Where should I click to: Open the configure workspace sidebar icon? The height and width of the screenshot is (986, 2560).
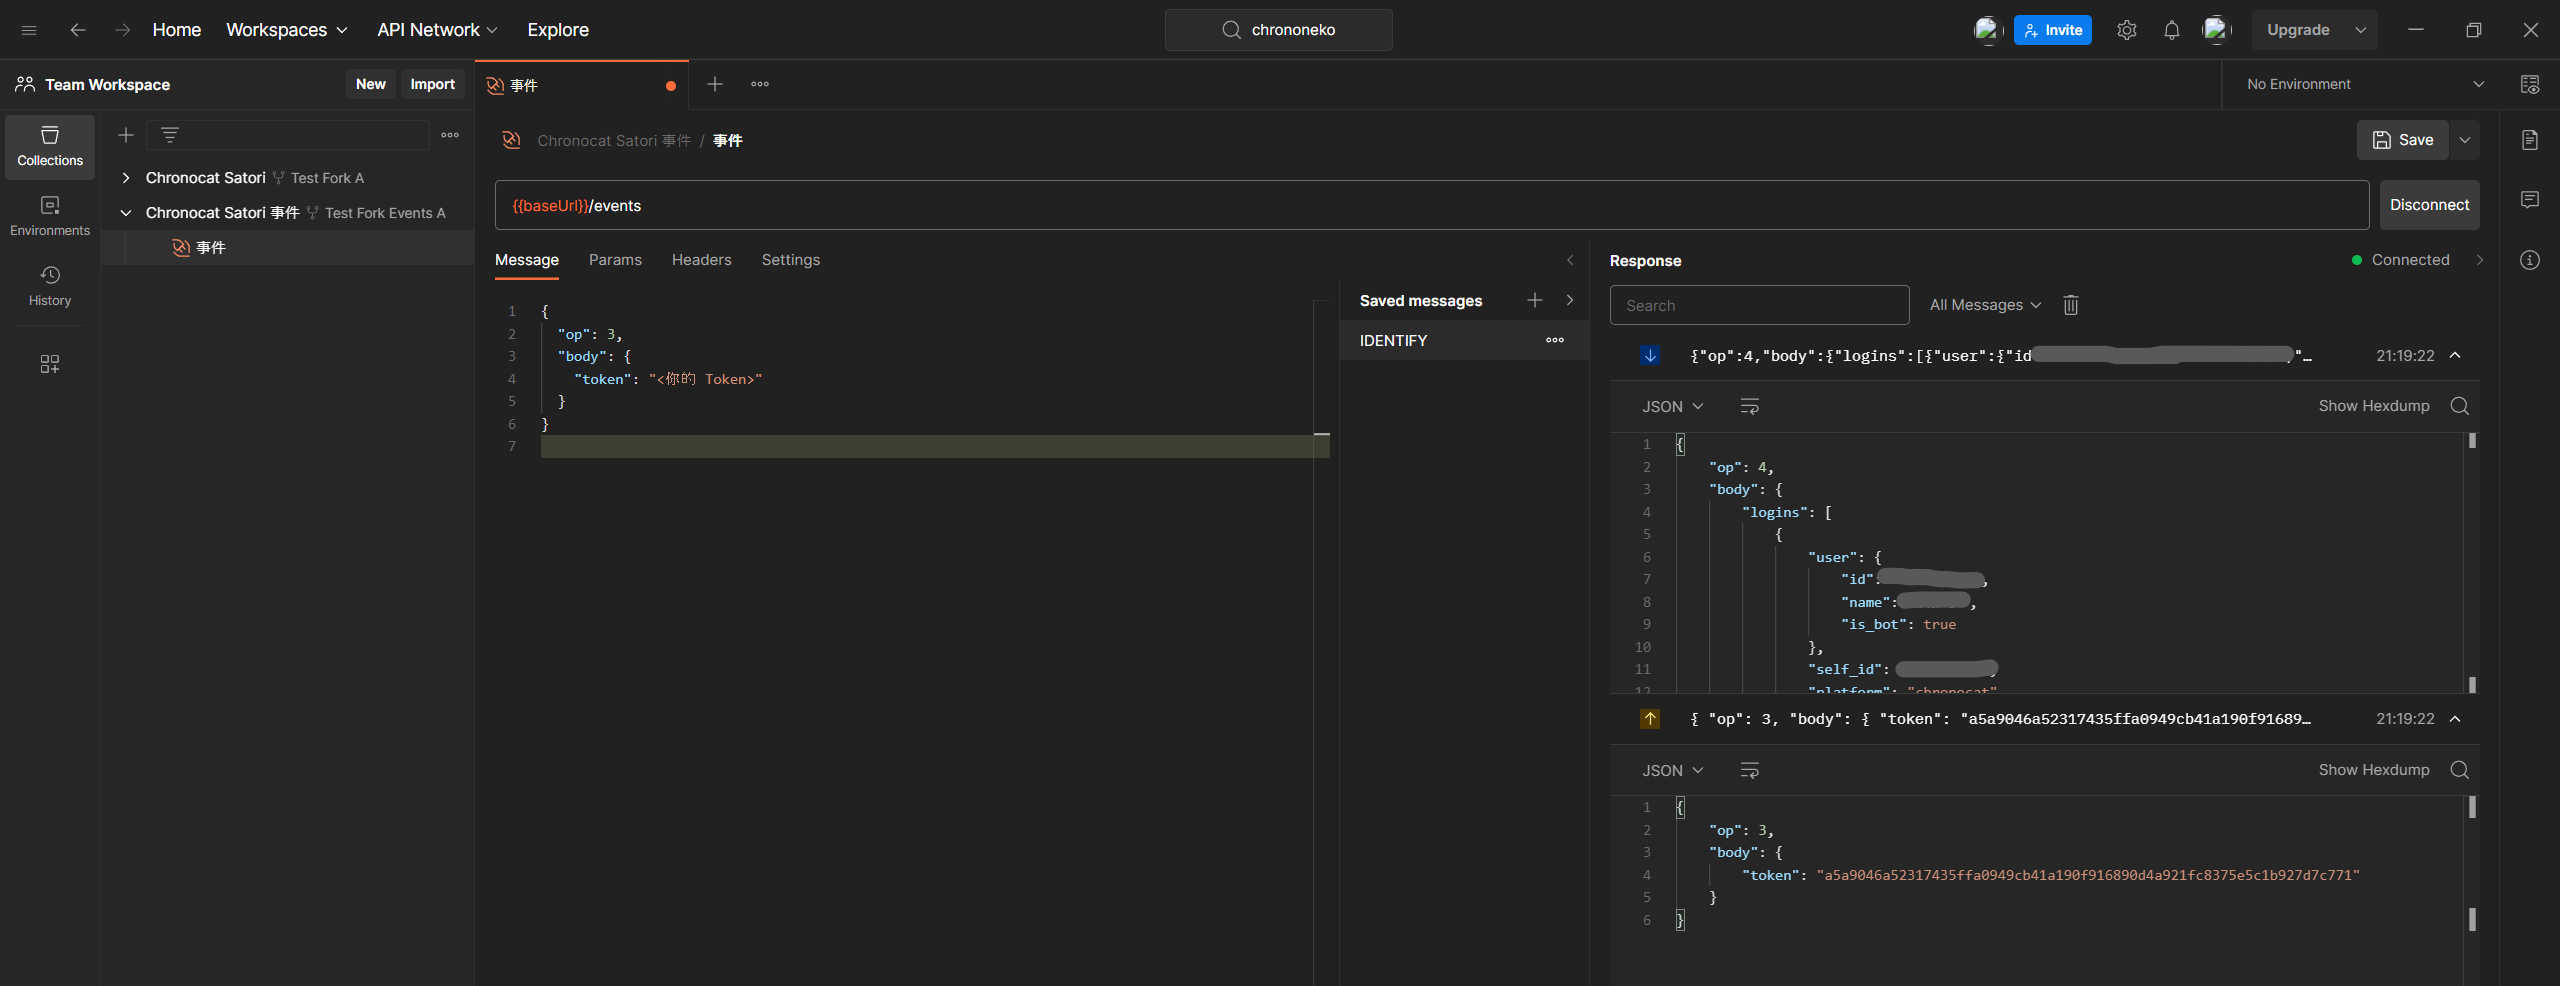(x=50, y=363)
